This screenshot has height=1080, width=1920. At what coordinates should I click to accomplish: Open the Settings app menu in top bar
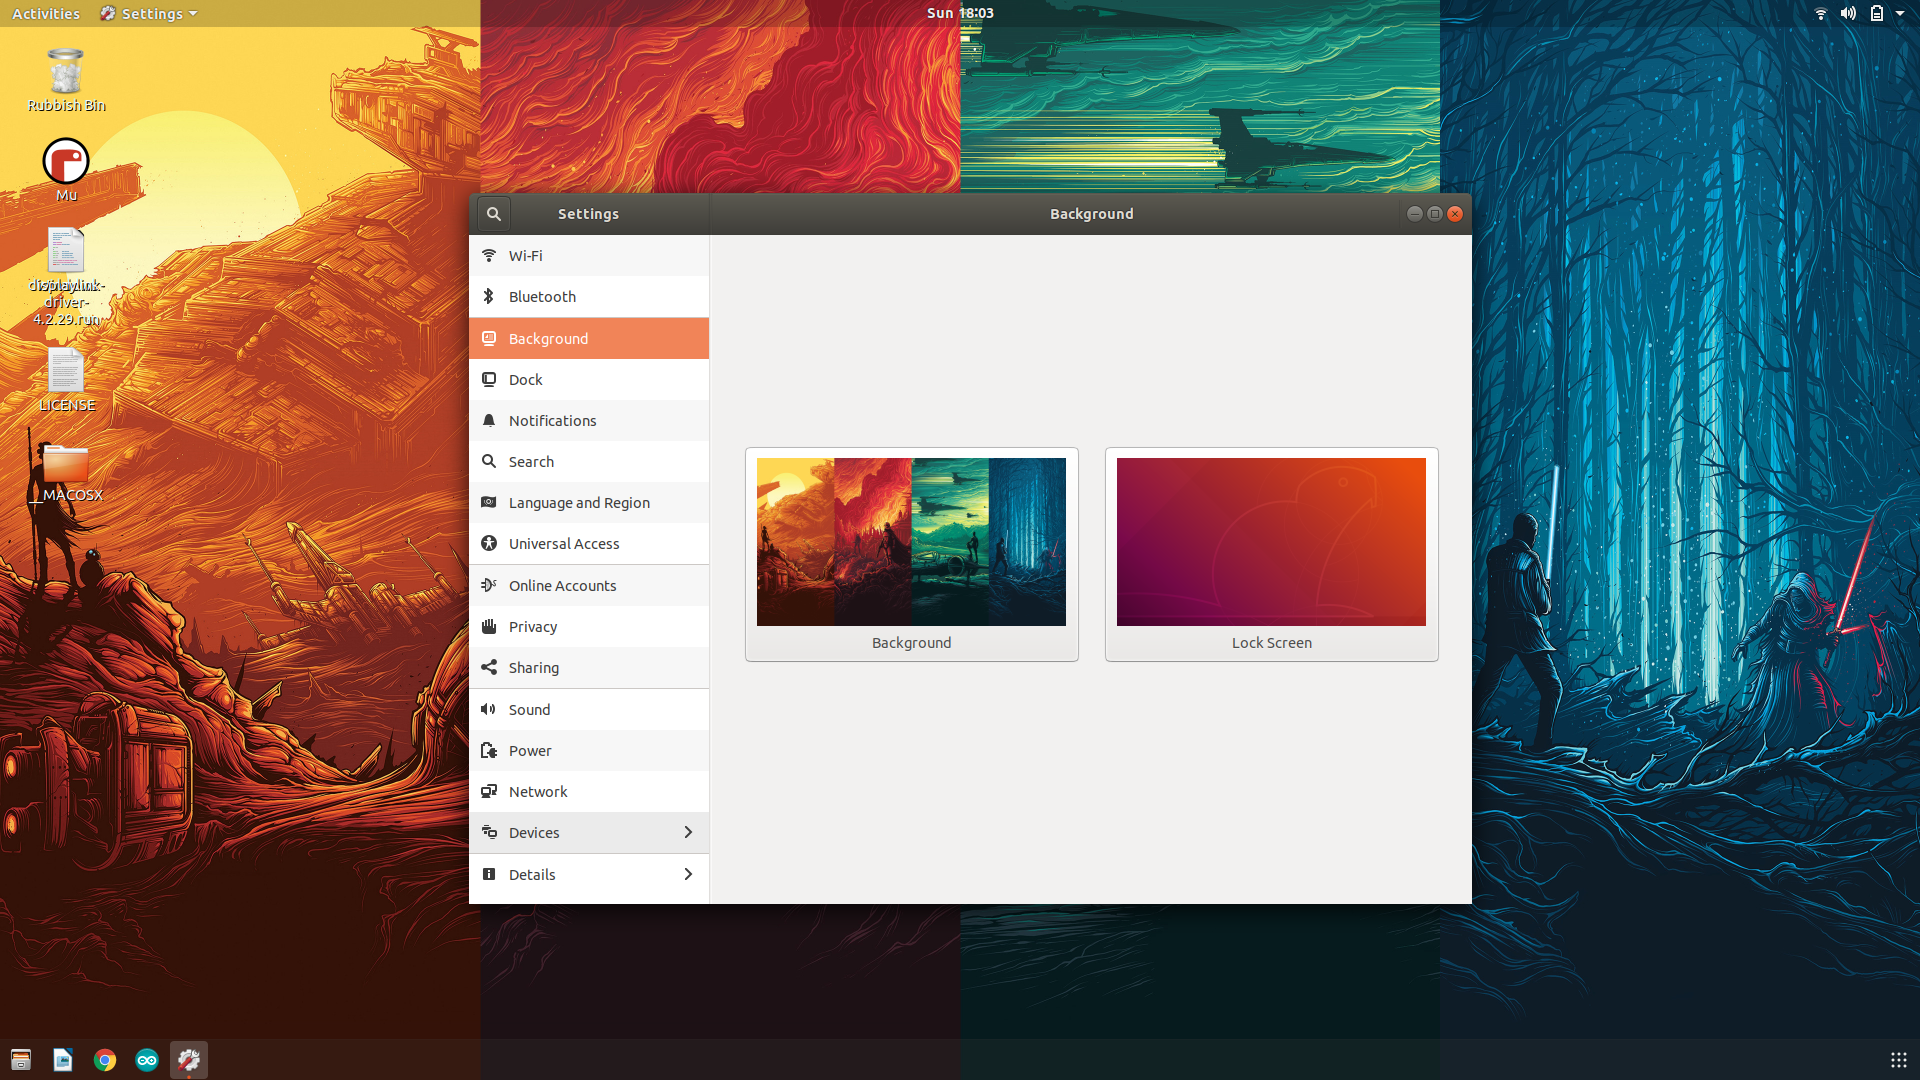pyautogui.click(x=149, y=13)
